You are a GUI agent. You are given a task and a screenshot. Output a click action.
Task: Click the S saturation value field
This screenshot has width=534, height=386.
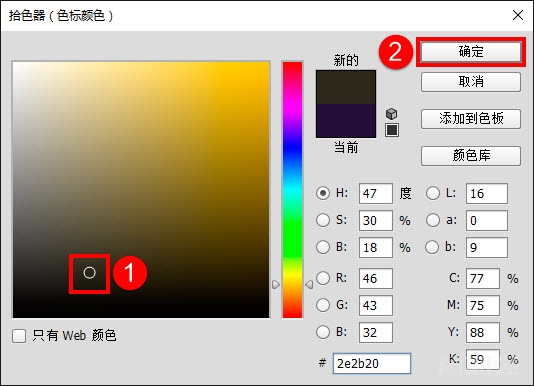pos(376,220)
